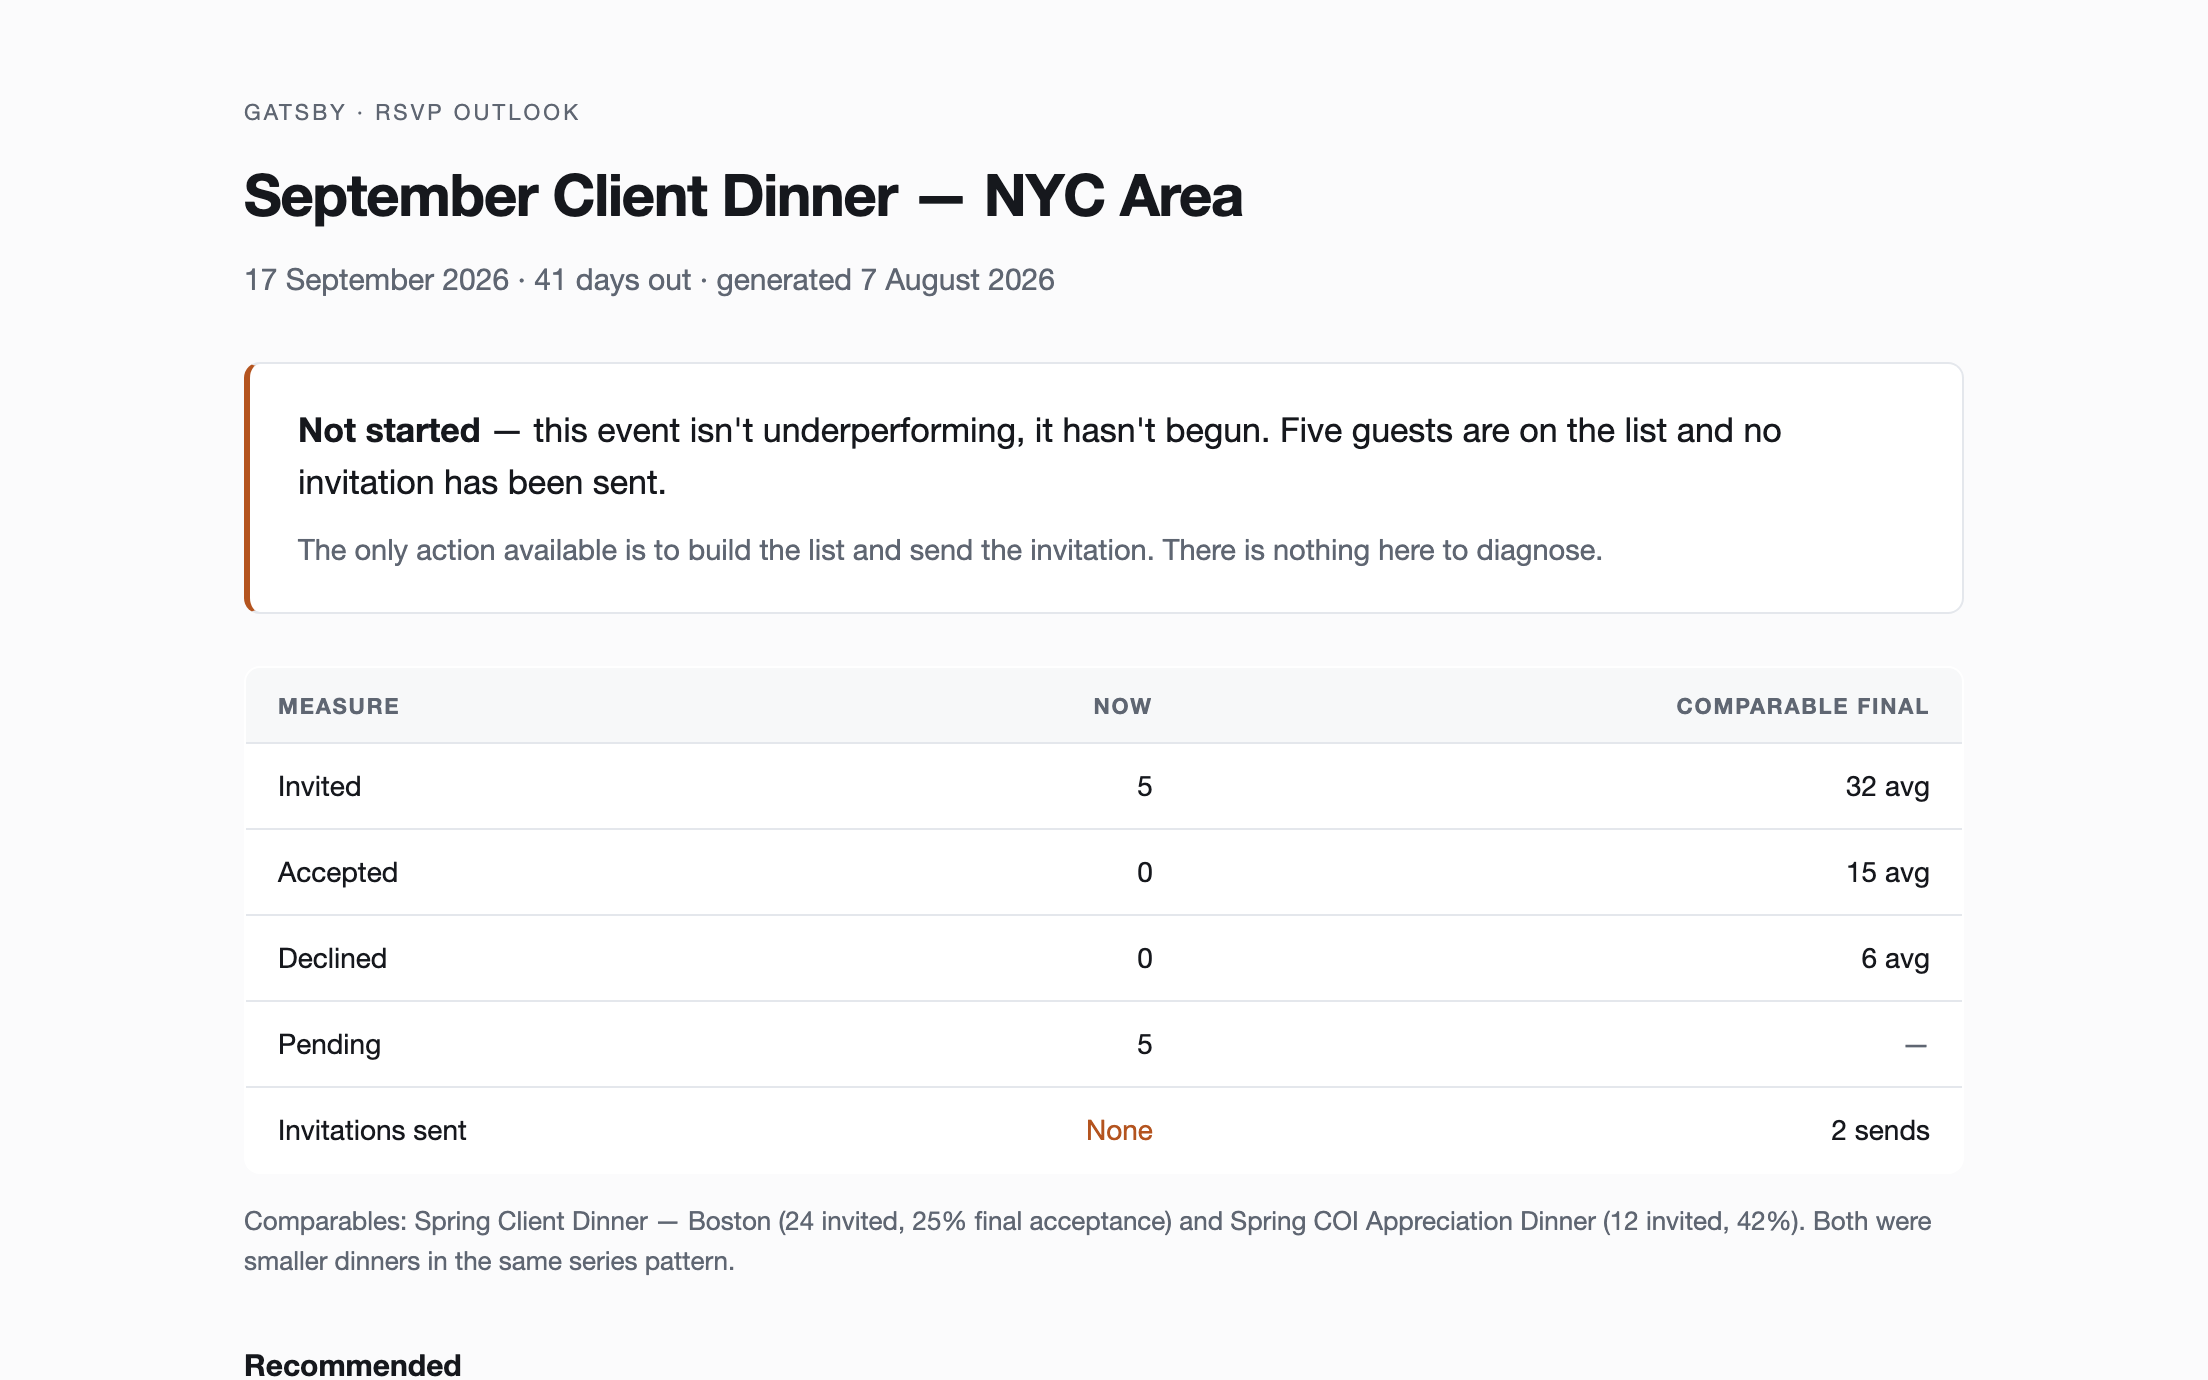Click the Pending row label
Viewport: 2208px width, 1380px height.
(x=329, y=1044)
